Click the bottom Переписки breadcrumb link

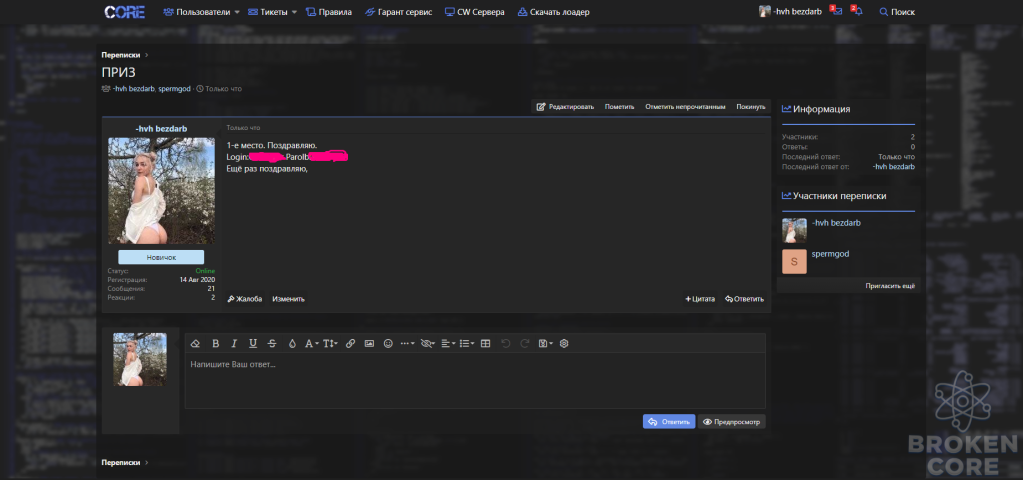[121, 462]
